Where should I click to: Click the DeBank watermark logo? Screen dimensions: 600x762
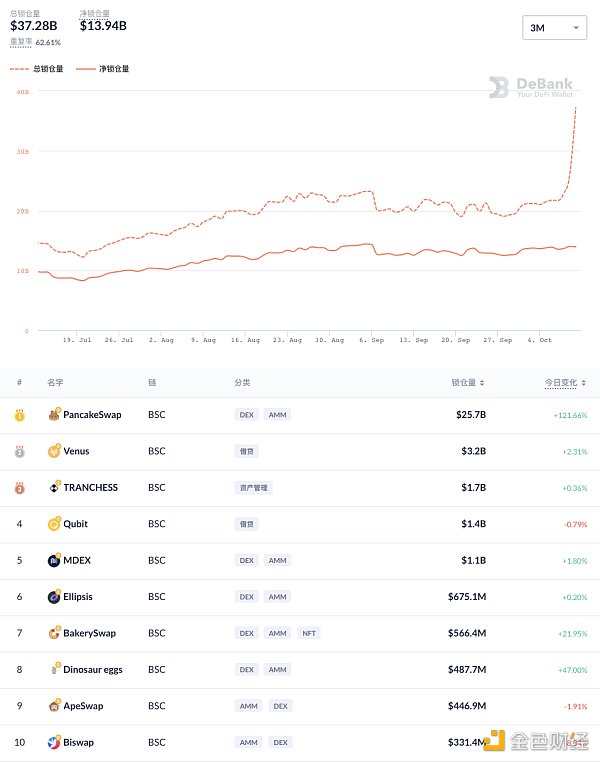click(531, 87)
